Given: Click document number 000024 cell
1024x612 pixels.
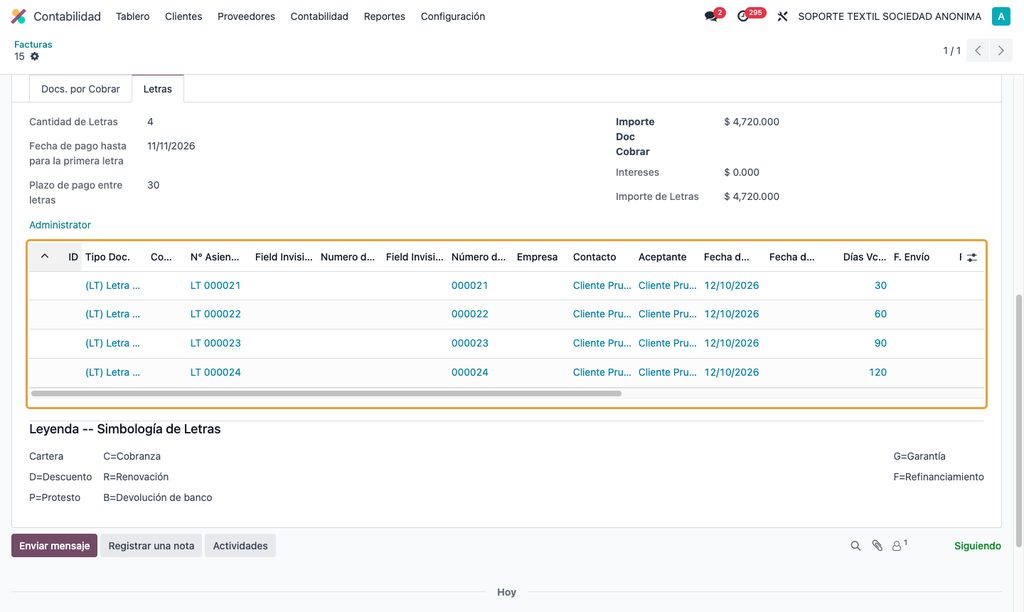Looking at the screenshot, I should tap(470, 372).
